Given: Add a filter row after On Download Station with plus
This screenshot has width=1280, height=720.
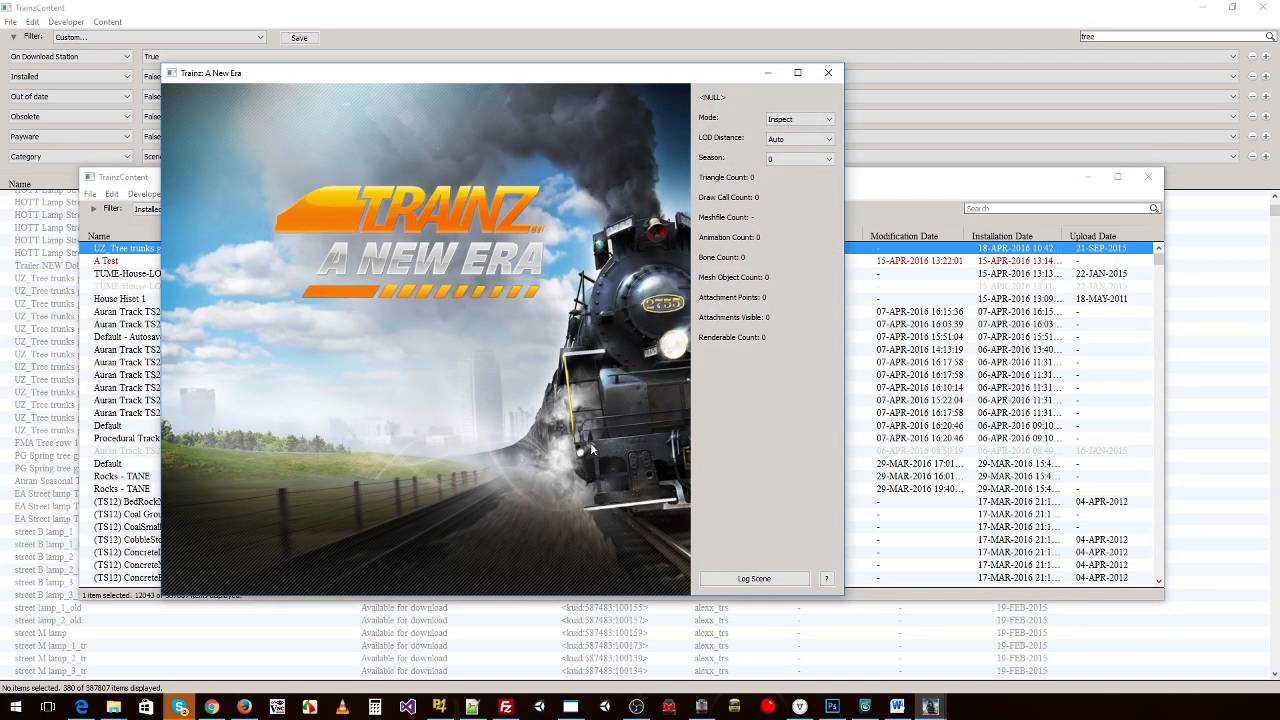Looking at the screenshot, I should (1266, 57).
